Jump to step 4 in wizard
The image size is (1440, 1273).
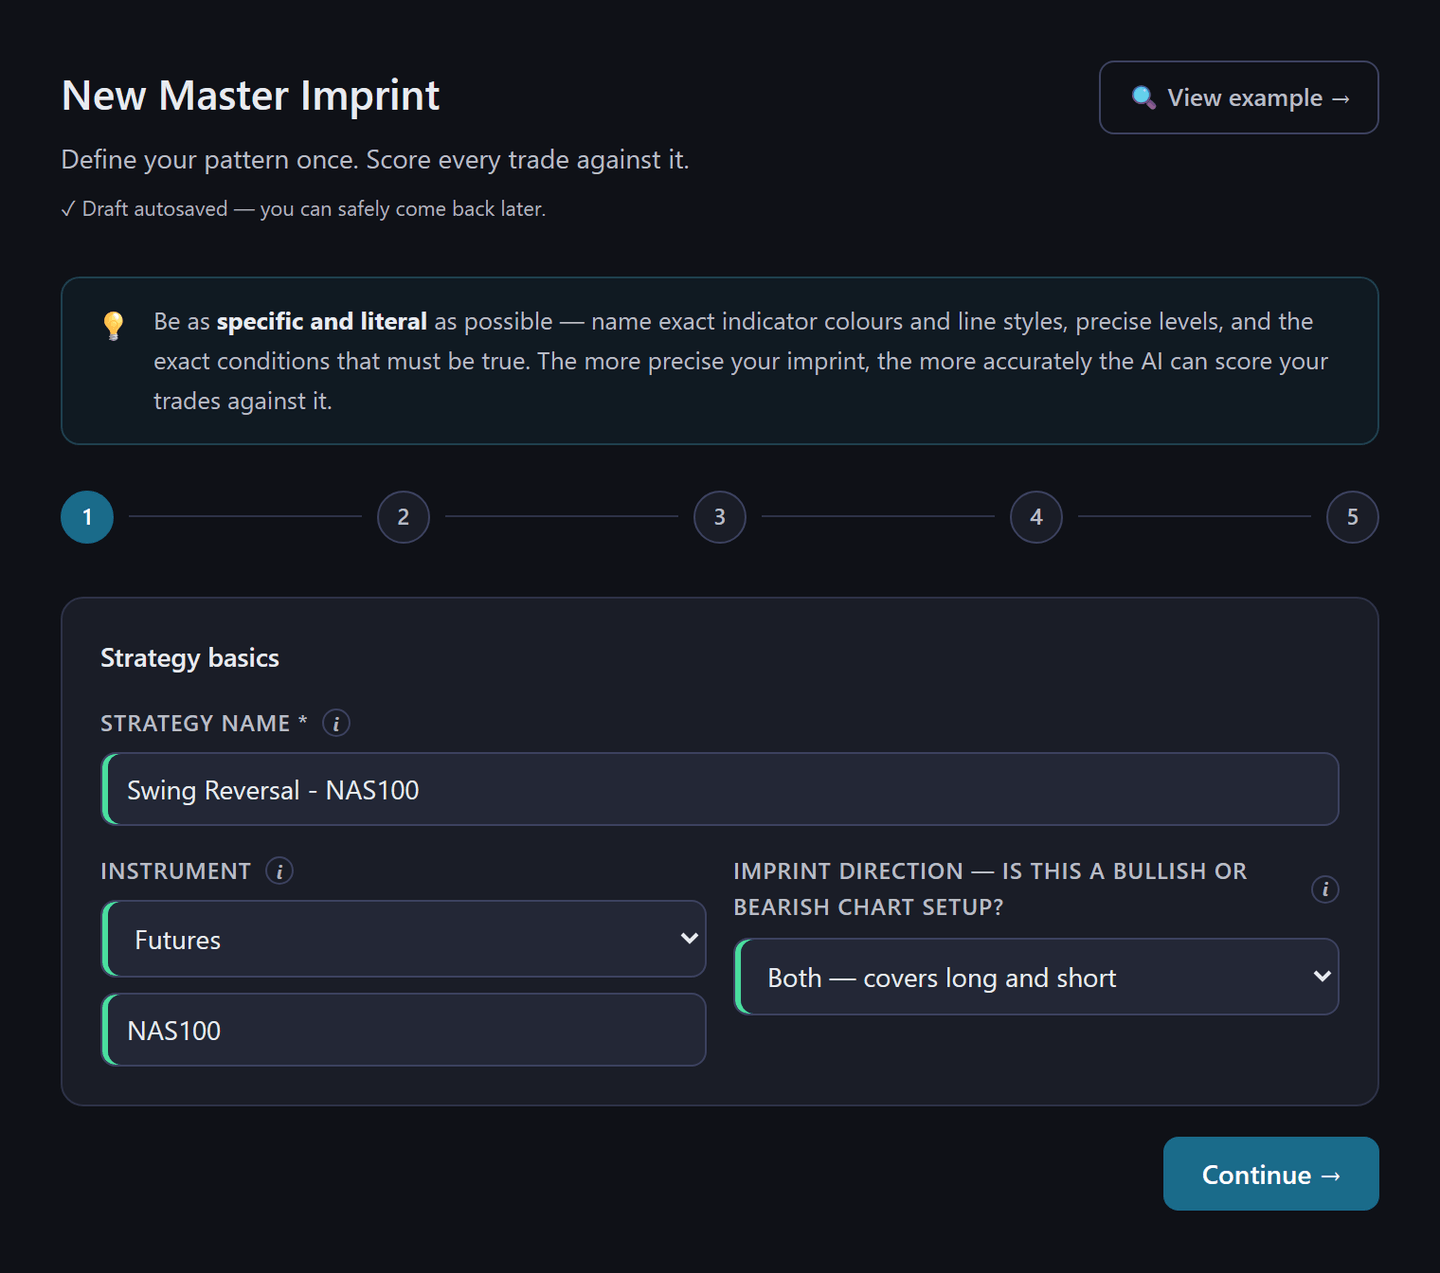pos(1036,517)
